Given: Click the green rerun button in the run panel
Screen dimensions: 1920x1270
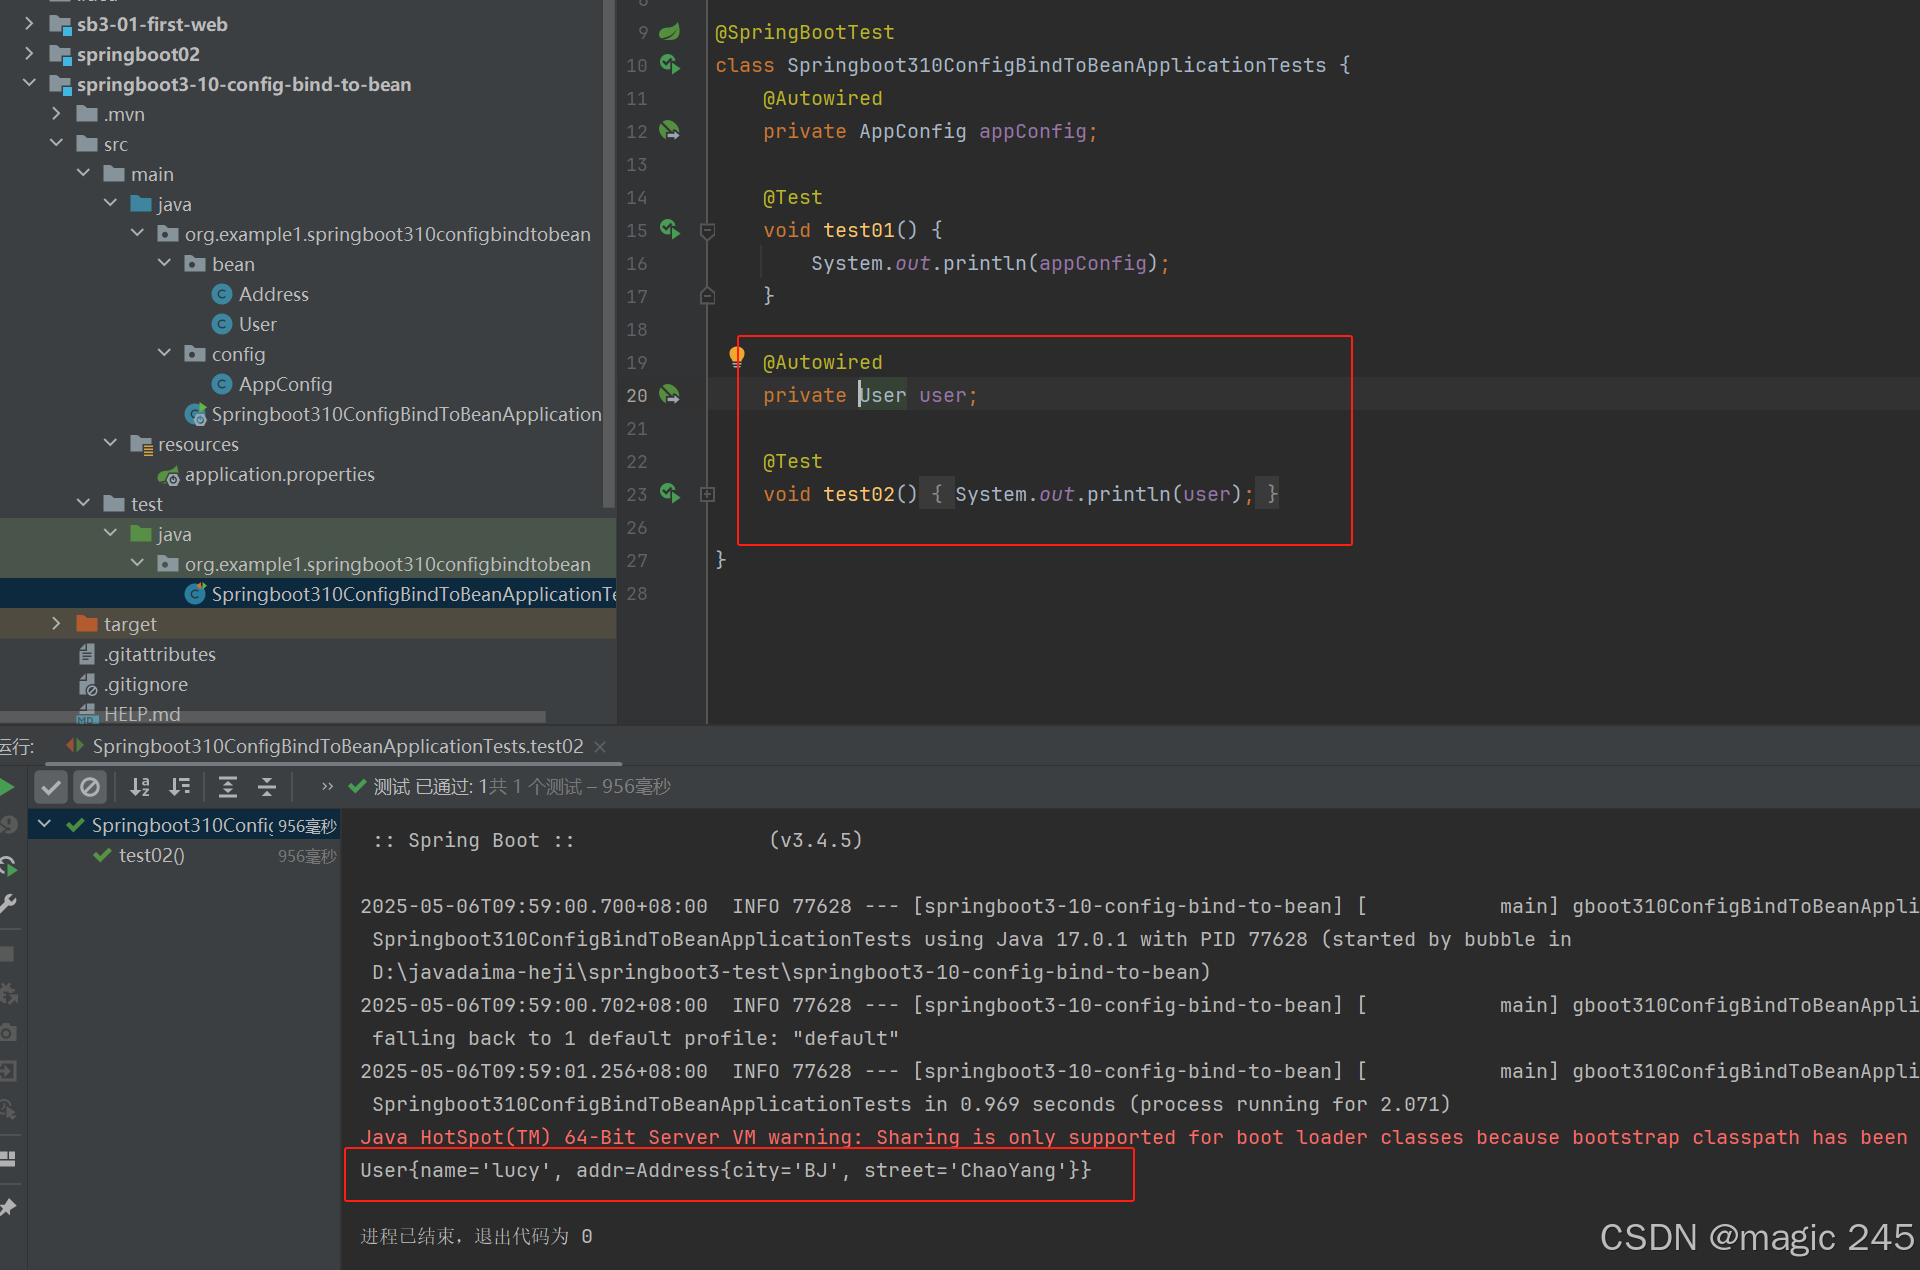Looking at the screenshot, I should [7, 787].
